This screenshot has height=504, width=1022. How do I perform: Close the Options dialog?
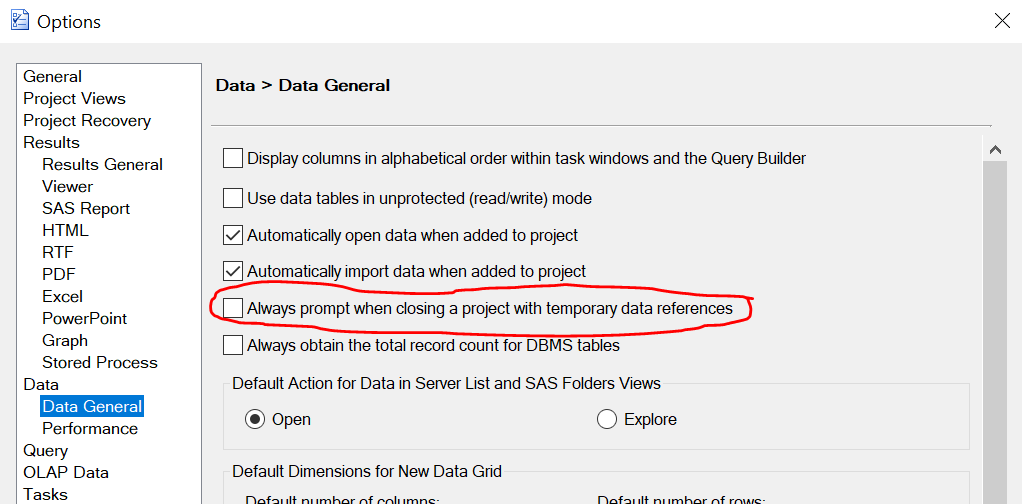click(1001, 20)
